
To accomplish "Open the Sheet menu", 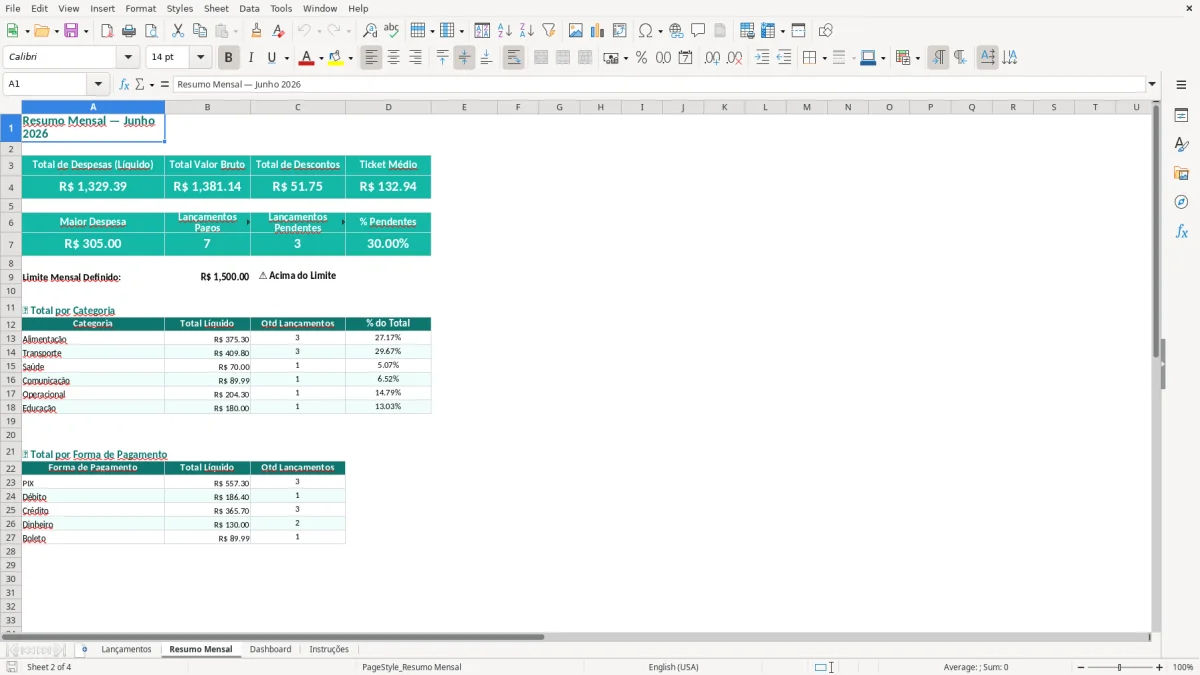I will pyautogui.click(x=216, y=8).
